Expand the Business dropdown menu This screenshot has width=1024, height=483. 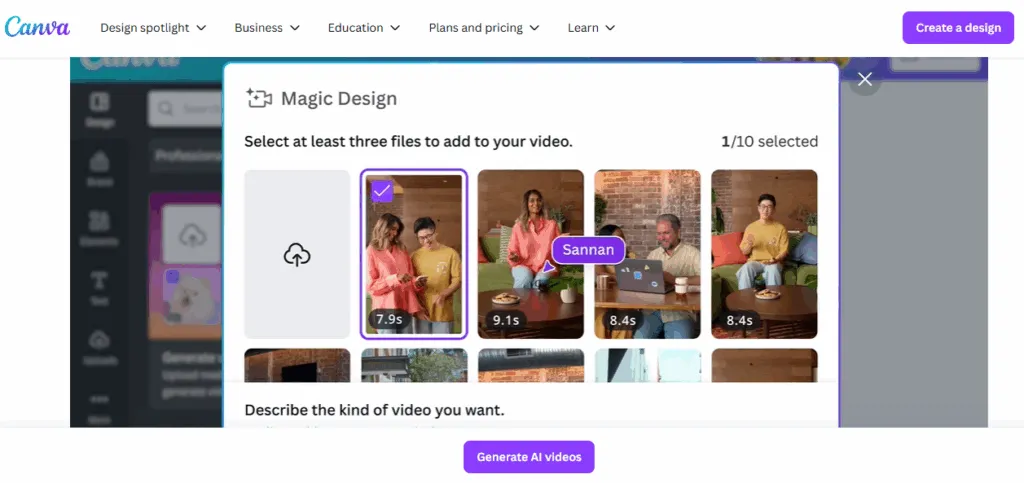coord(267,28)
